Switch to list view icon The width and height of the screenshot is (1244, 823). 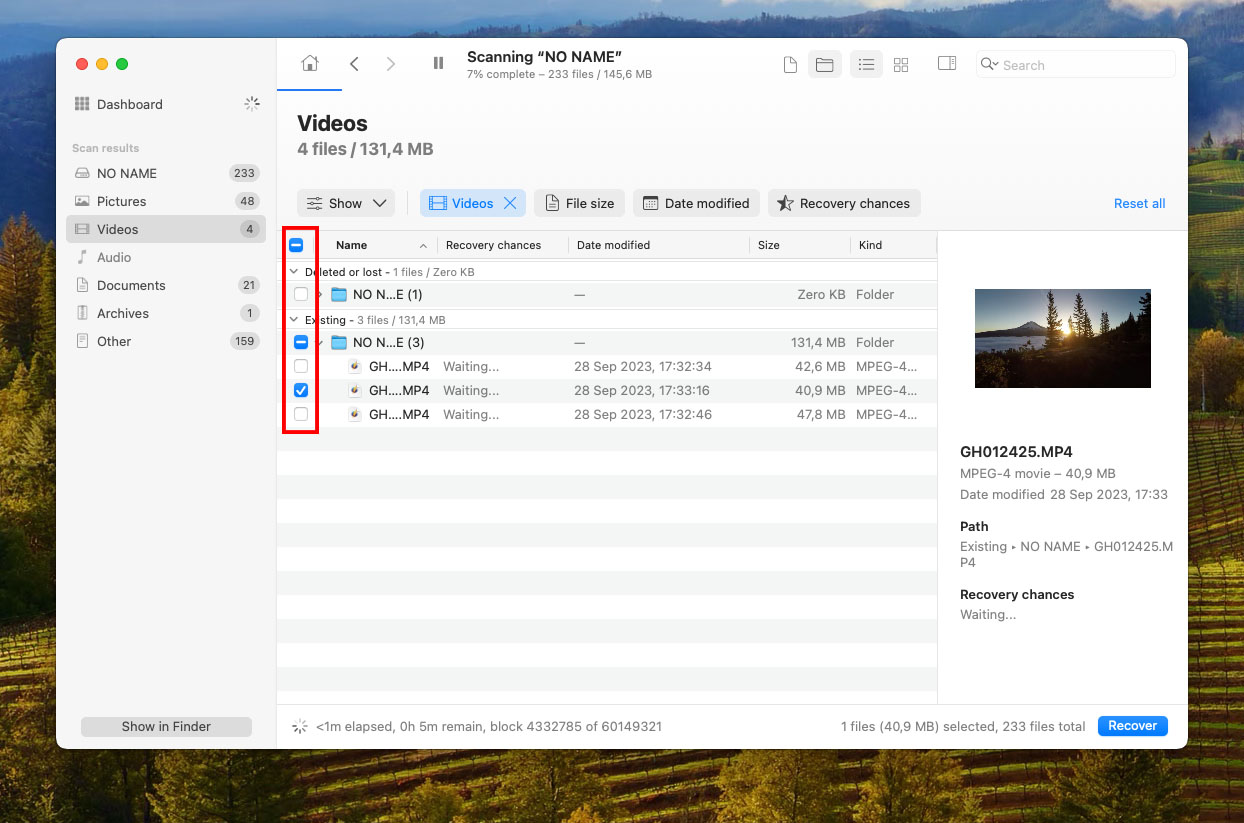point(866,65)
